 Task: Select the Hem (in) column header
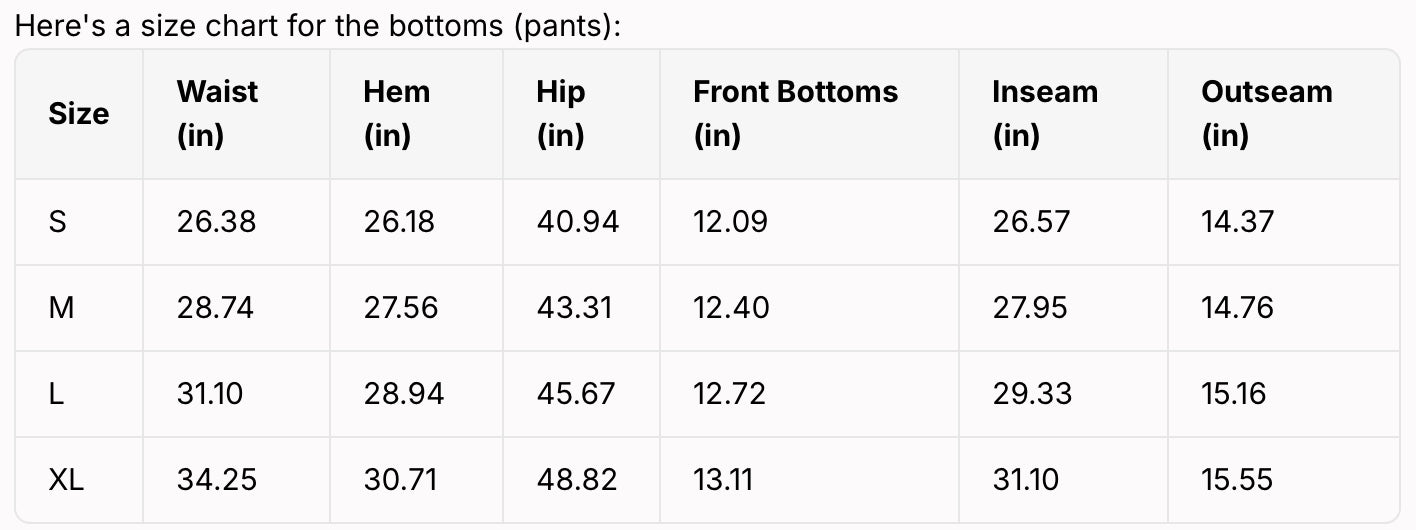pos(396,113)
